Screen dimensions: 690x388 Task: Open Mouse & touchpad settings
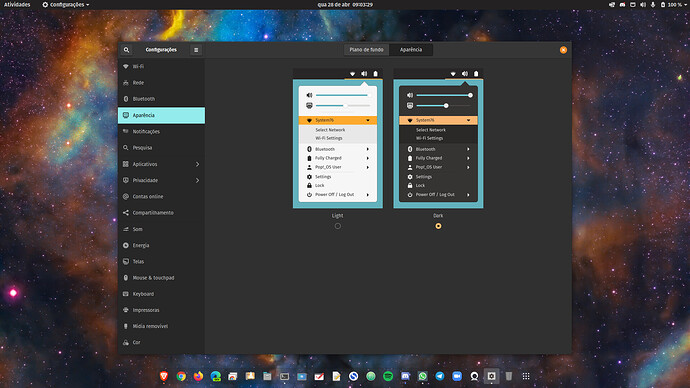[161, 278]
